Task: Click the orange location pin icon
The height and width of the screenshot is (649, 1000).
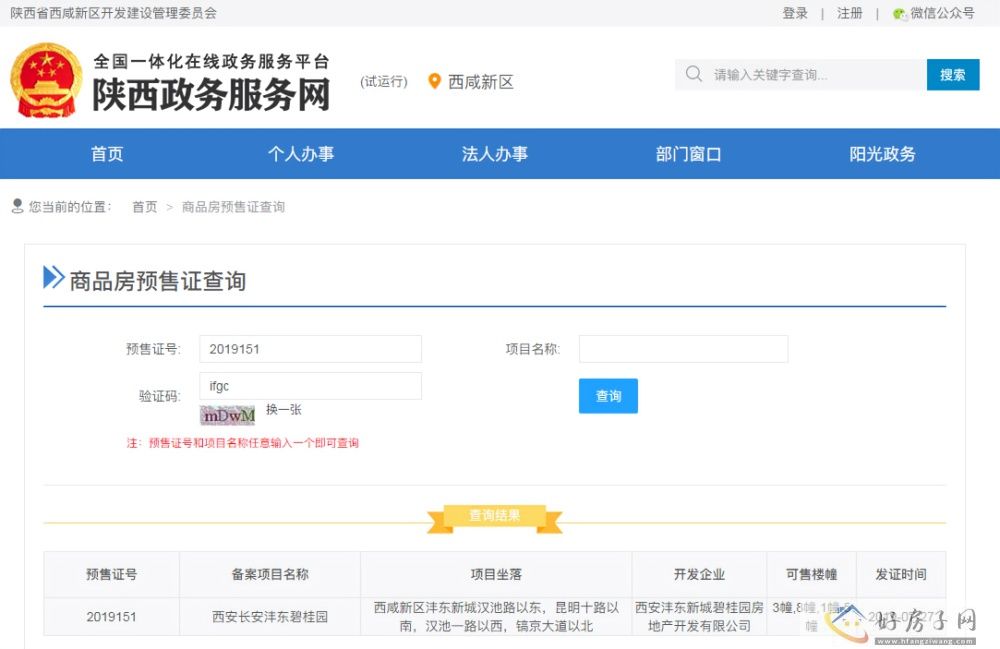Action: (434, 81)
